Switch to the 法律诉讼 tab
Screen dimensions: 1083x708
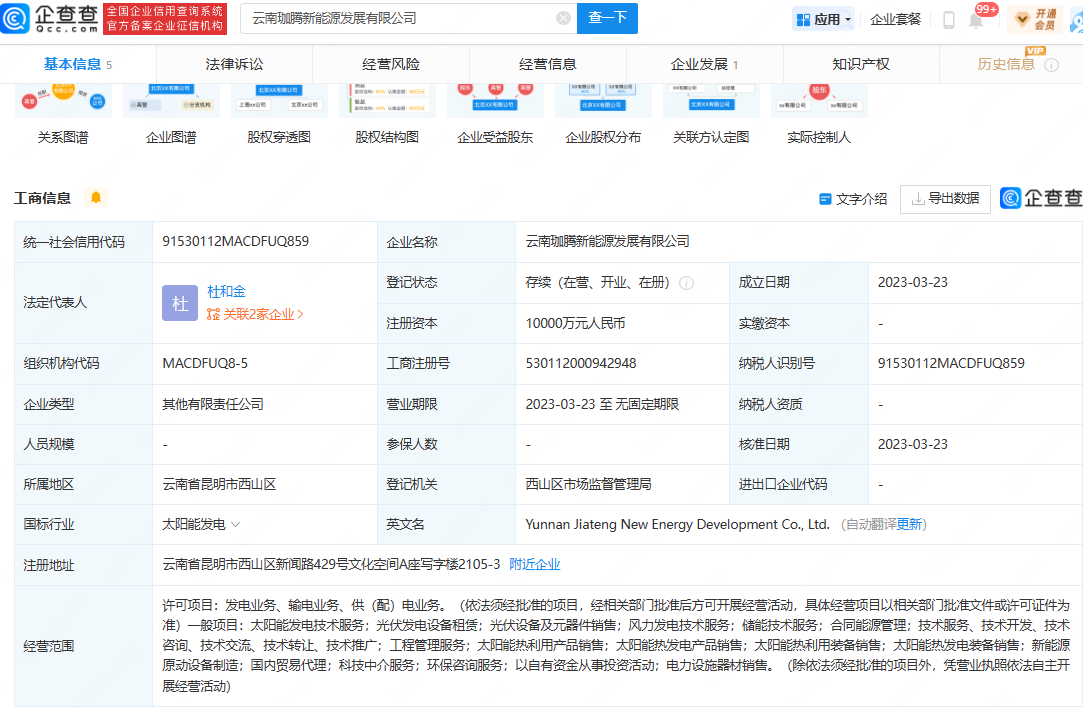point(234,64)
